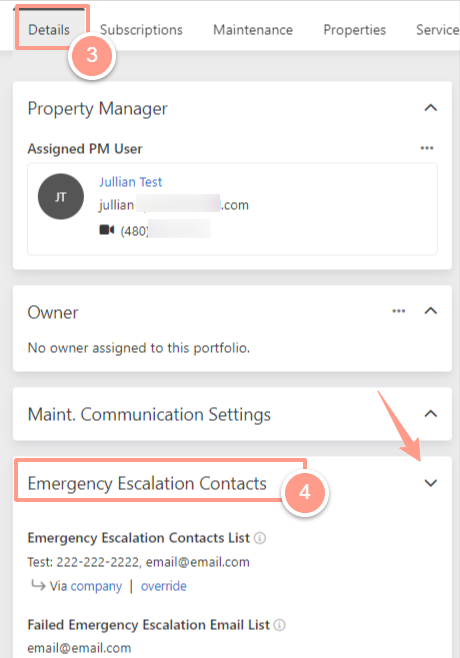Open the Details tab
This screenshot has height=658, width=460.
pyautogui.click(x=49, y=30)
